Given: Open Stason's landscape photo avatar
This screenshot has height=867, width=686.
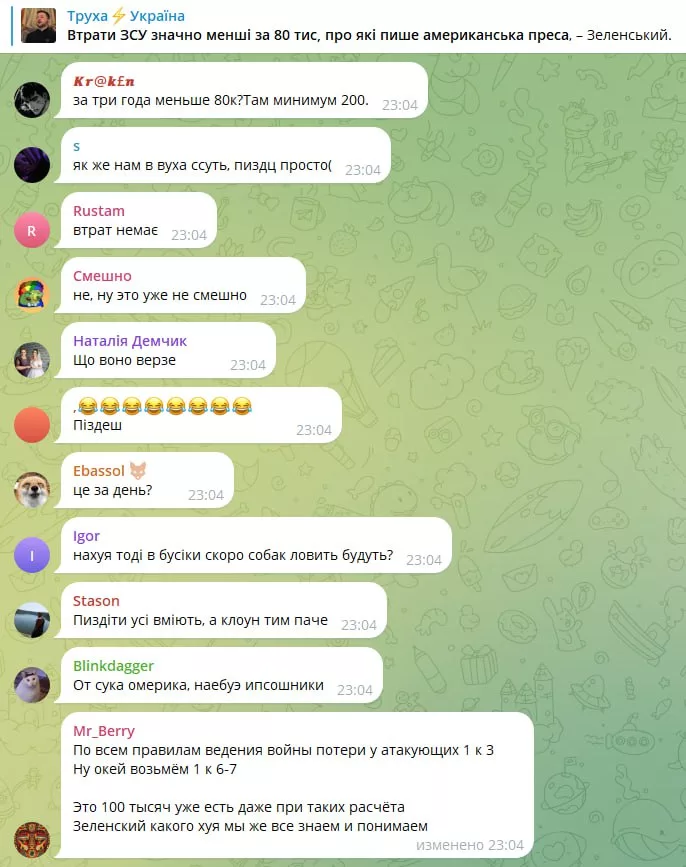Looking at the screenshot, I should (x=32, y=620).
